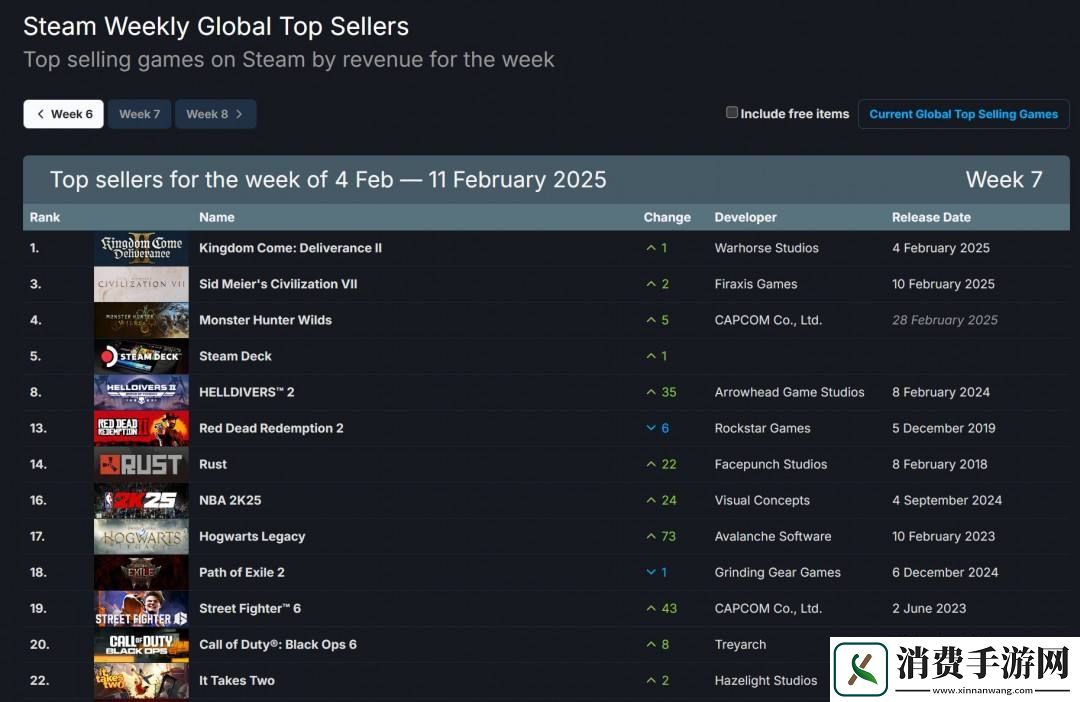Open the Rust game logo image
The width and height of the screenshot is (1080, 702).
tap(141, 464)
